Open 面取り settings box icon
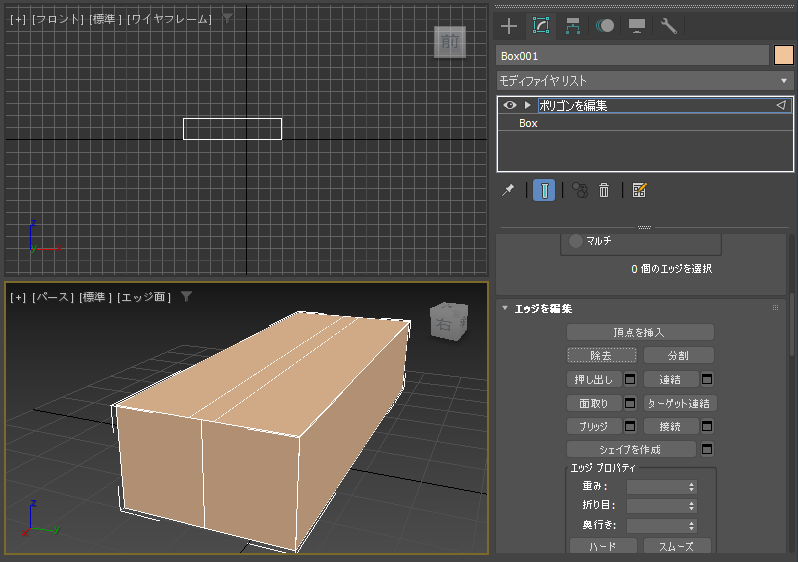Screen dimensions: 798x562 [x=630, y=403]
